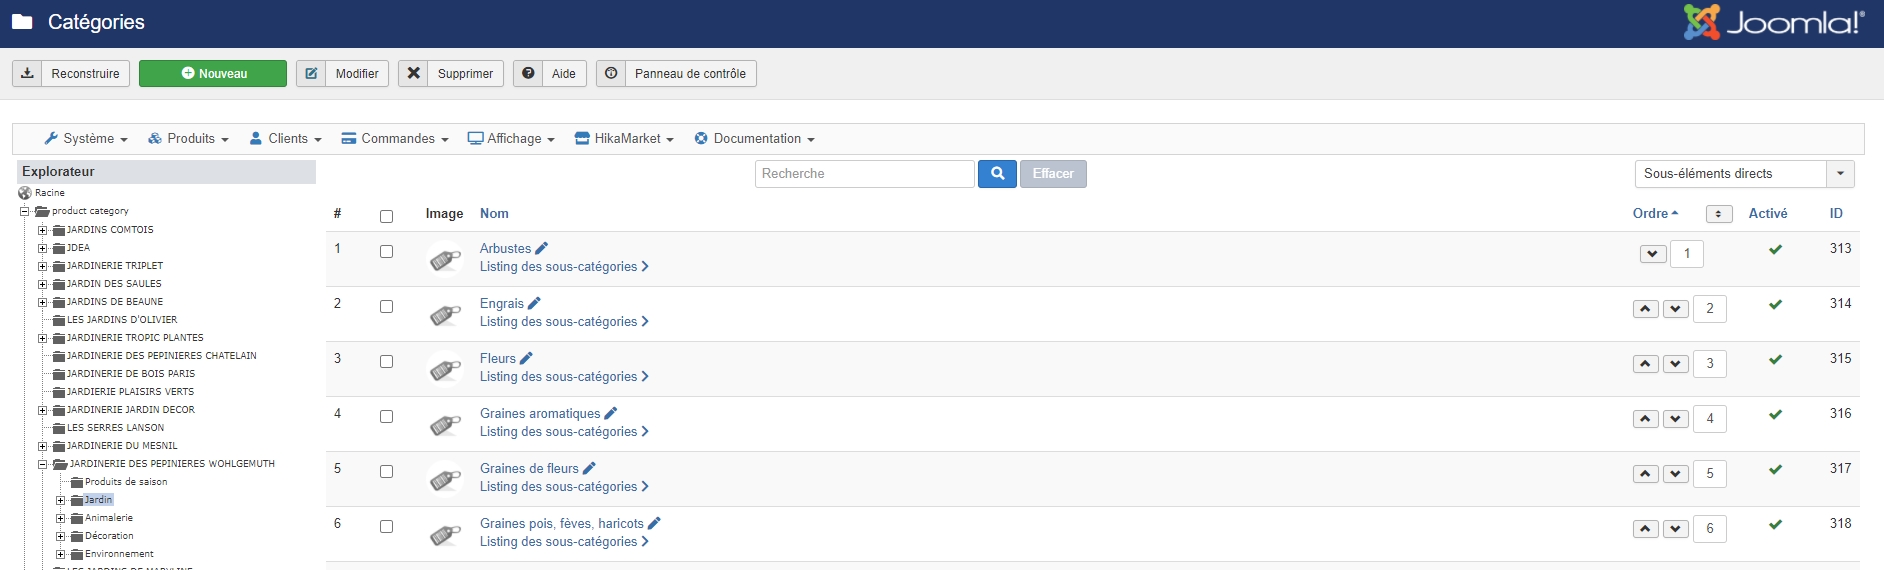Screen dimensions: 1884x570
Task: Move Engrais down with the order arrow
Action: 1676,309
